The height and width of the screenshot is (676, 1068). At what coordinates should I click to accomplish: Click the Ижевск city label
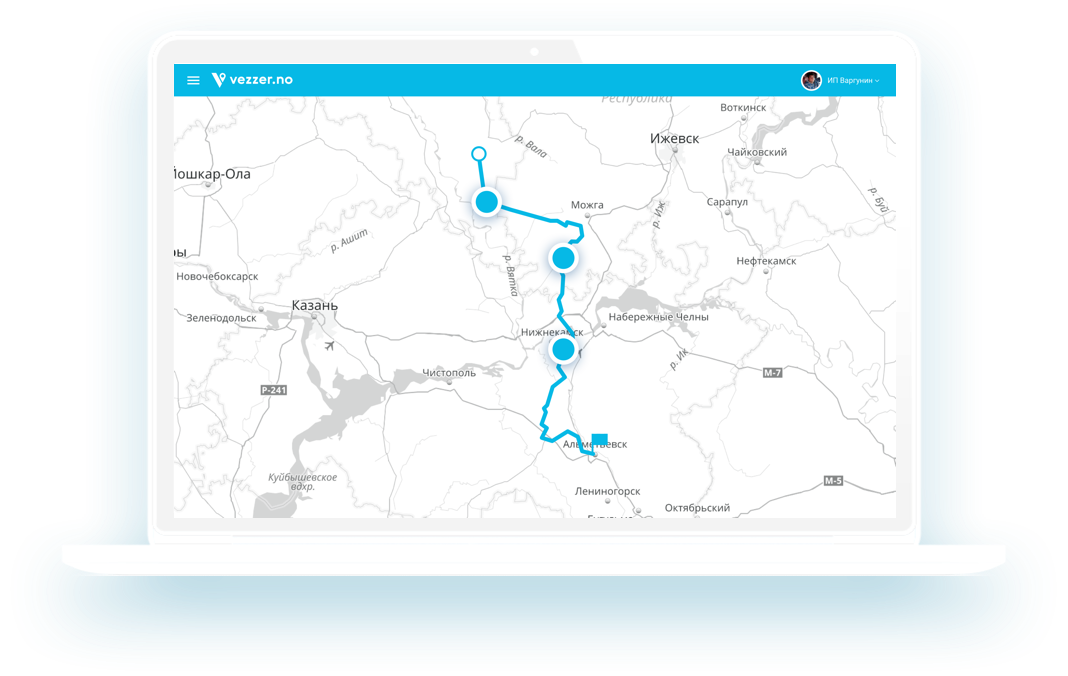coord(674,138)
